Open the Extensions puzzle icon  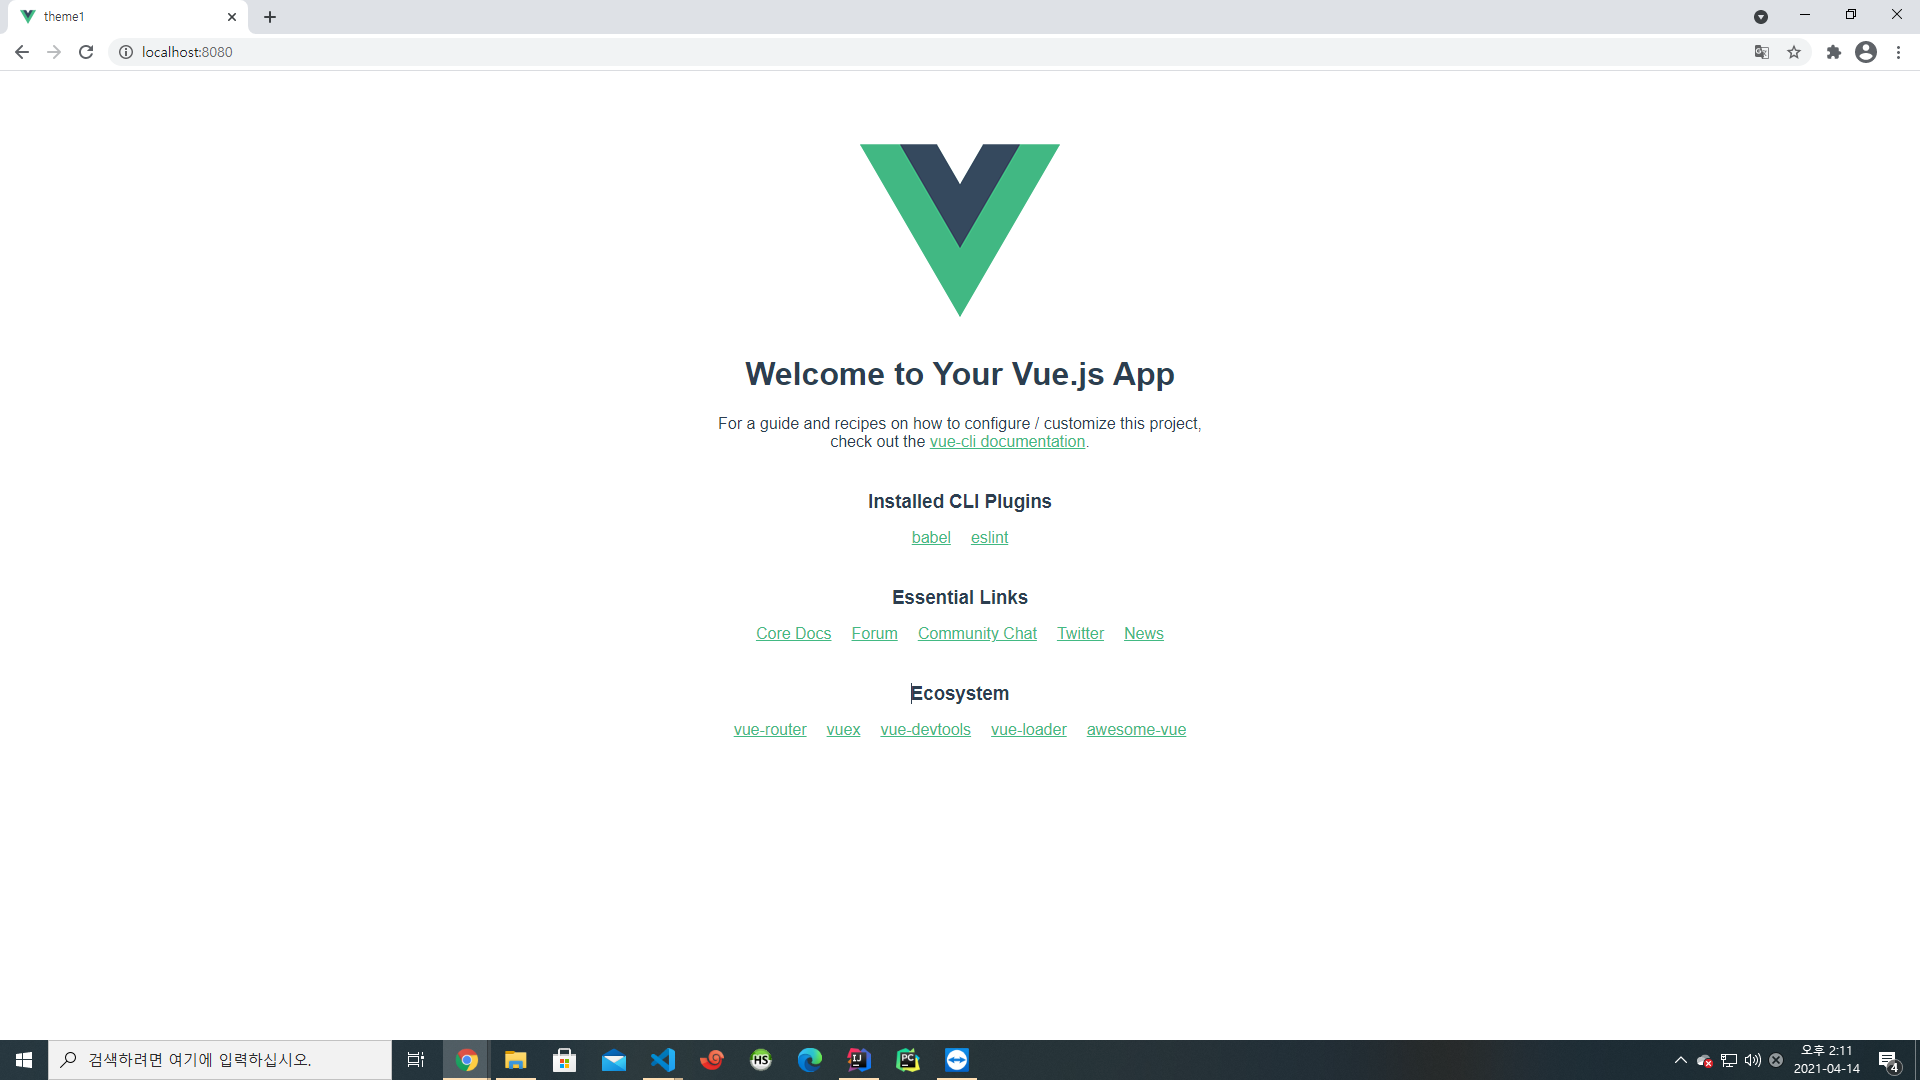[1833, 52]
